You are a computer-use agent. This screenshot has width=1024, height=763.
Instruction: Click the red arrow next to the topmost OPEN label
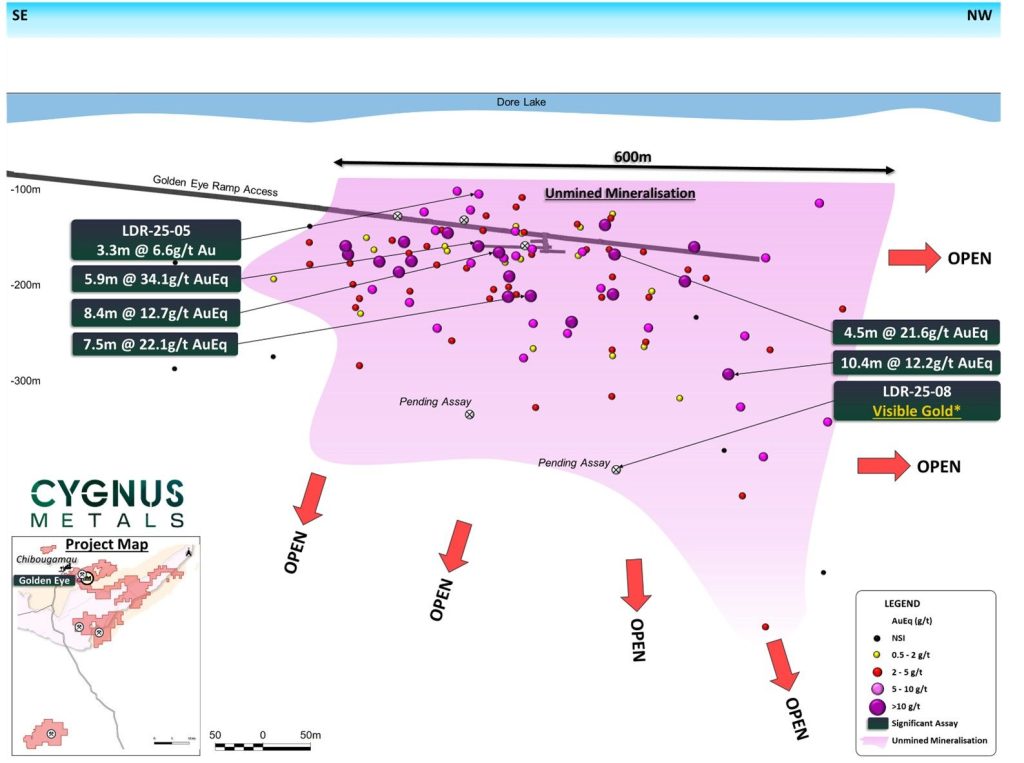tap(913, 258)
